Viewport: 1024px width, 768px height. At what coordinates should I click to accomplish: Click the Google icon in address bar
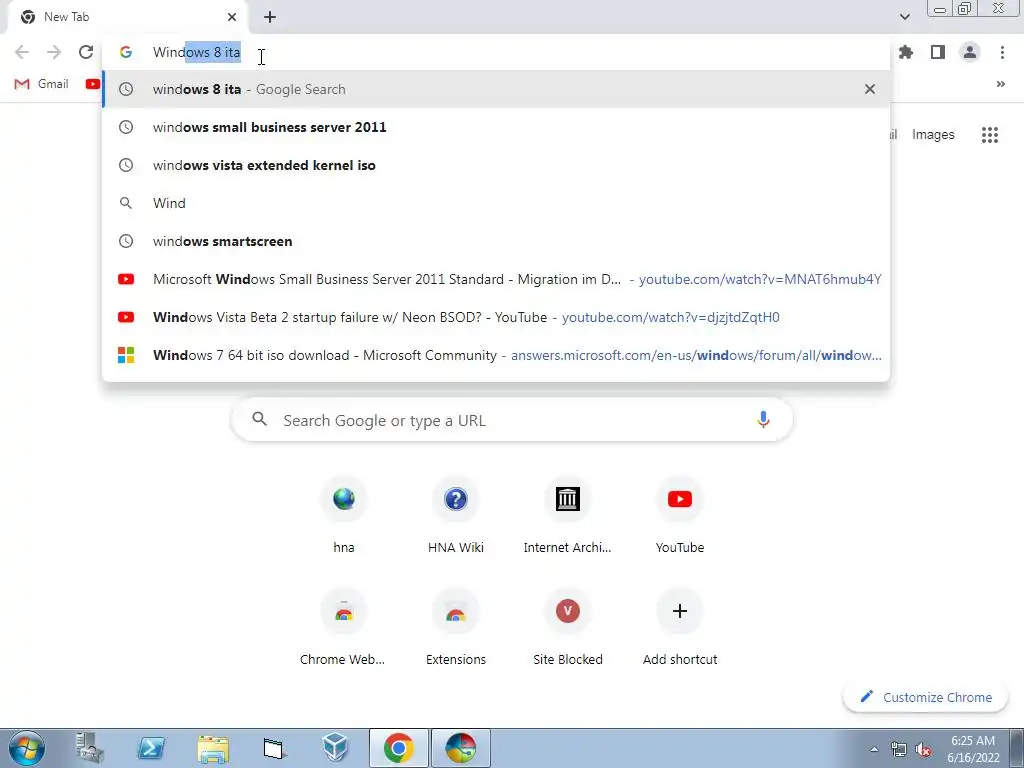(x=125, y=52)
